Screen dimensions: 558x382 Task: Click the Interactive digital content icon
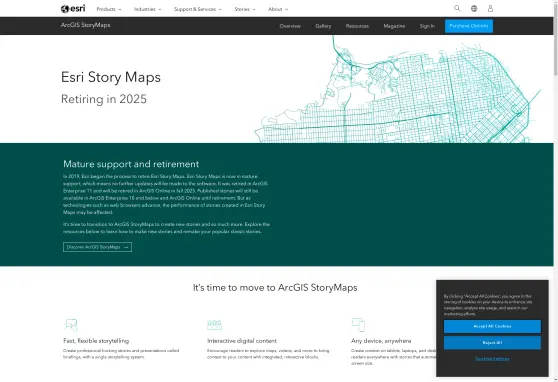[x=215, y=325]
